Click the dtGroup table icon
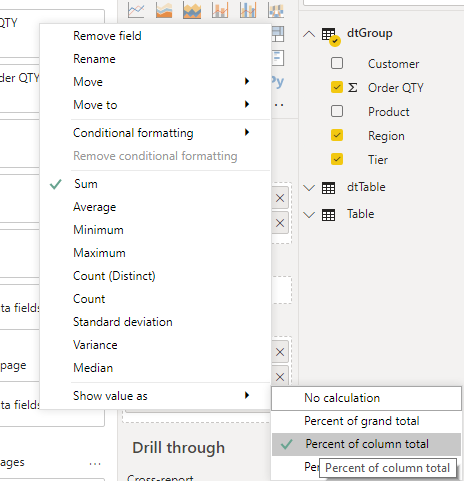 (330, 35)
